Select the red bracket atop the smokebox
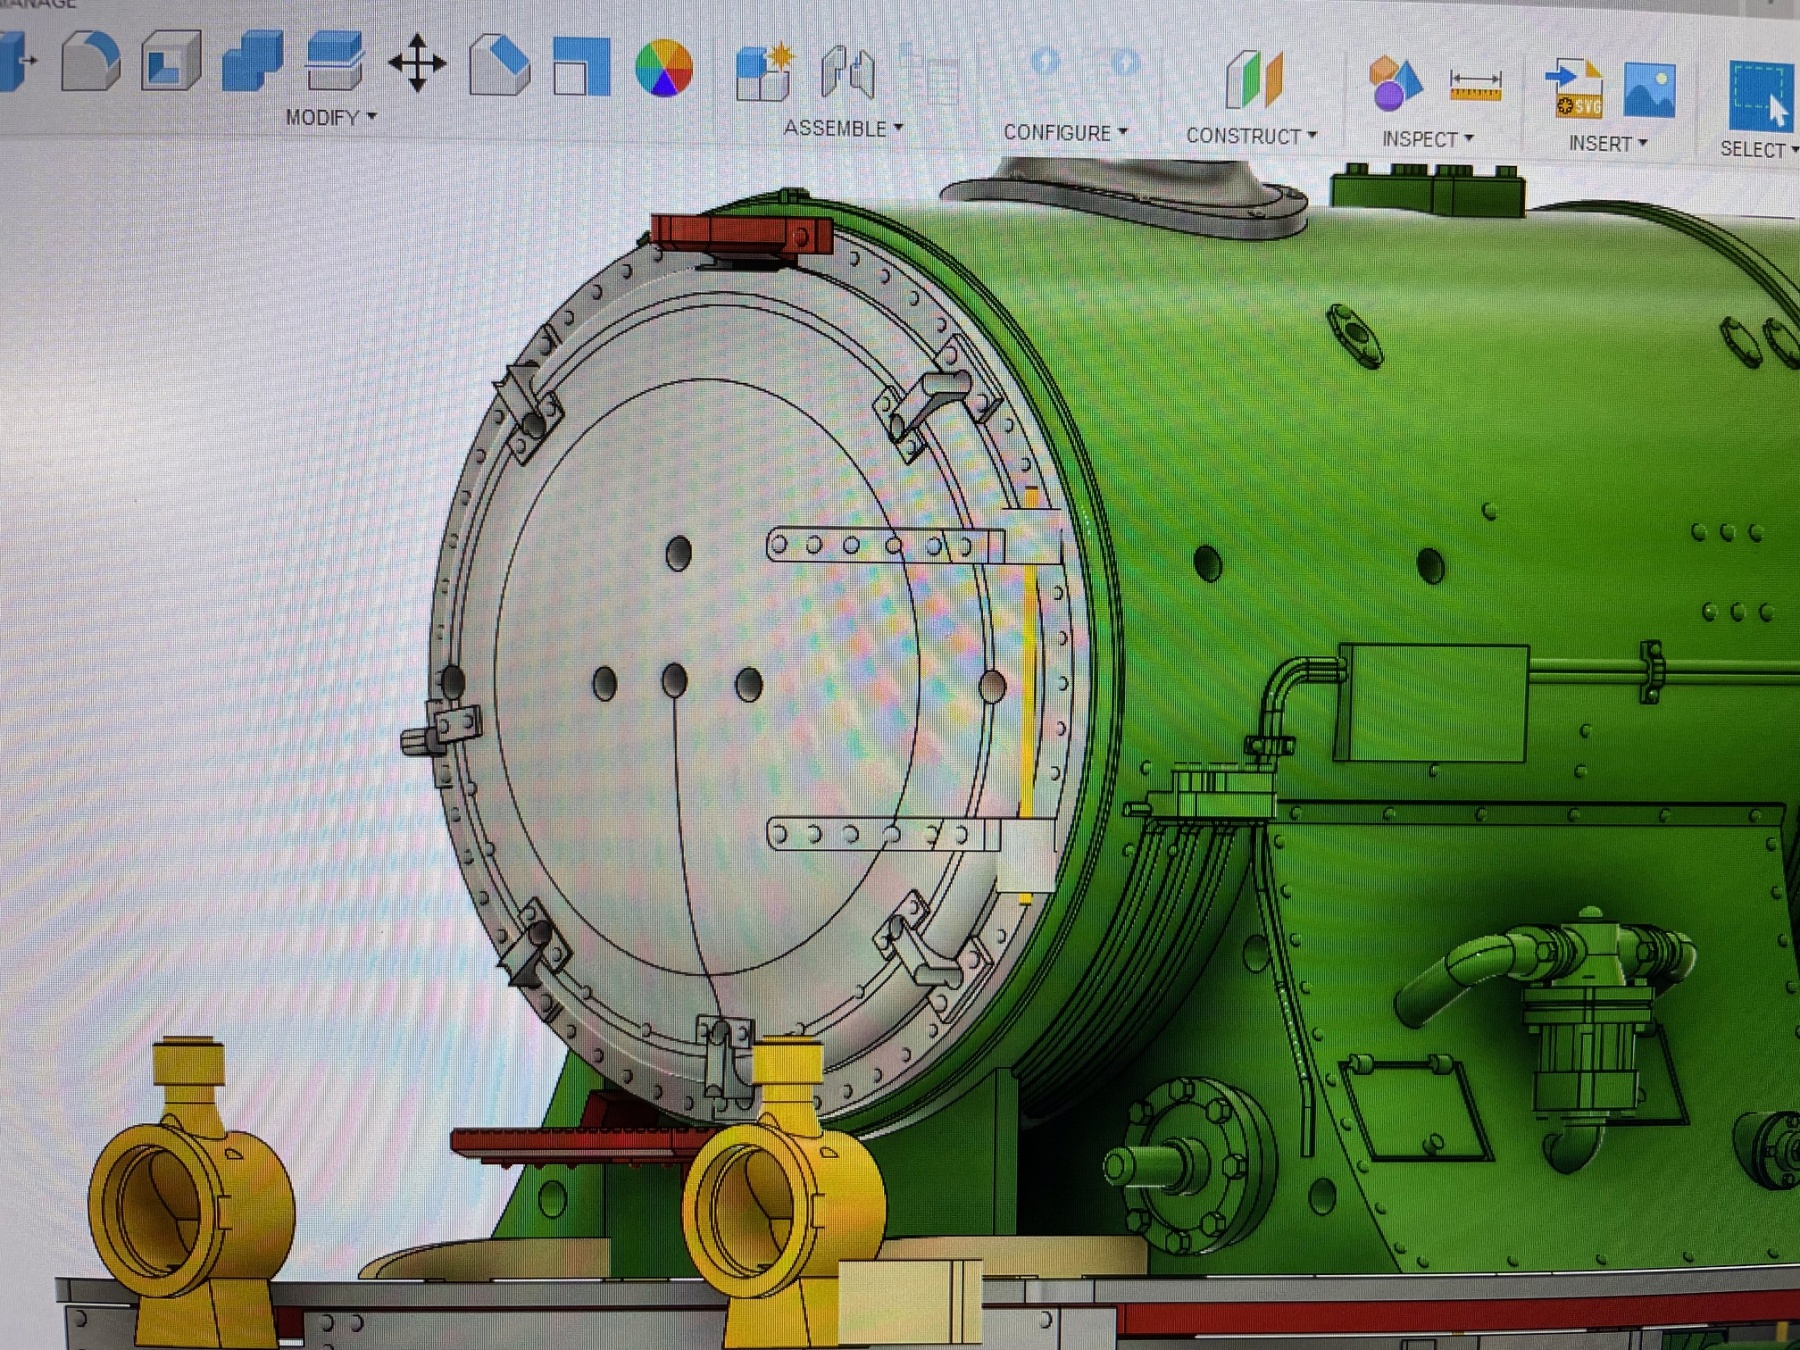The height and width of the screenshot is (1350, 1800). click(x=742, y=235)
